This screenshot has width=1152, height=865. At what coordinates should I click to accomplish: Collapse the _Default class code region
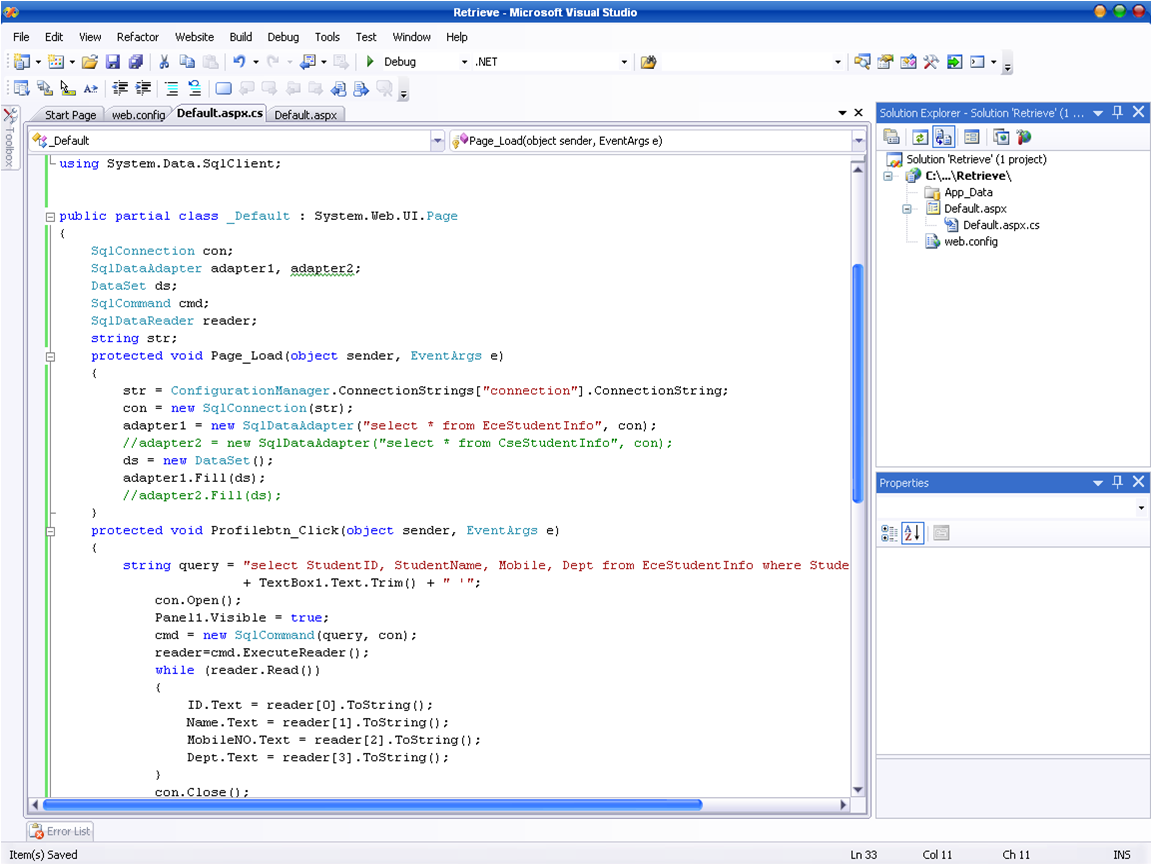pyautogui.click(x=50, y=217)
